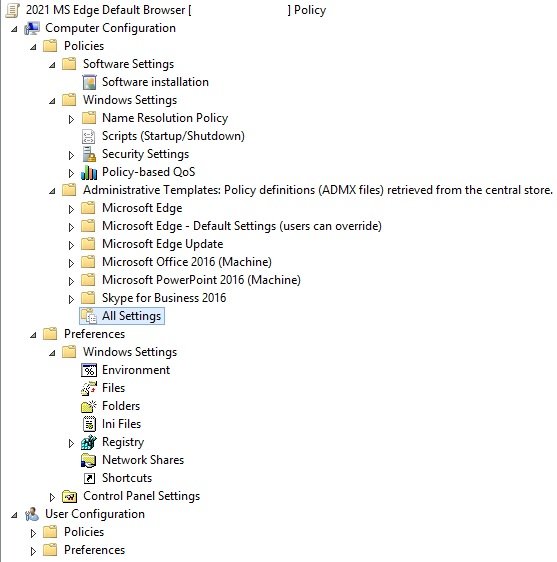Click the Microsoft PowerPoint 2016 (Machine) folder icon
557x562 pixels.
coord(88,280)
